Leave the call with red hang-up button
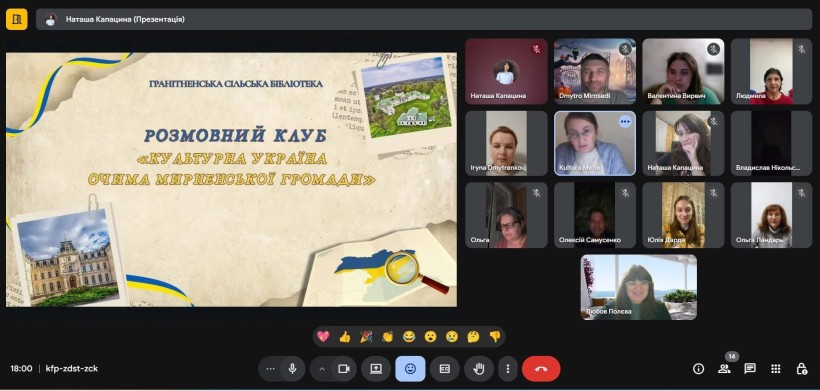 click(x=541, y=369)
